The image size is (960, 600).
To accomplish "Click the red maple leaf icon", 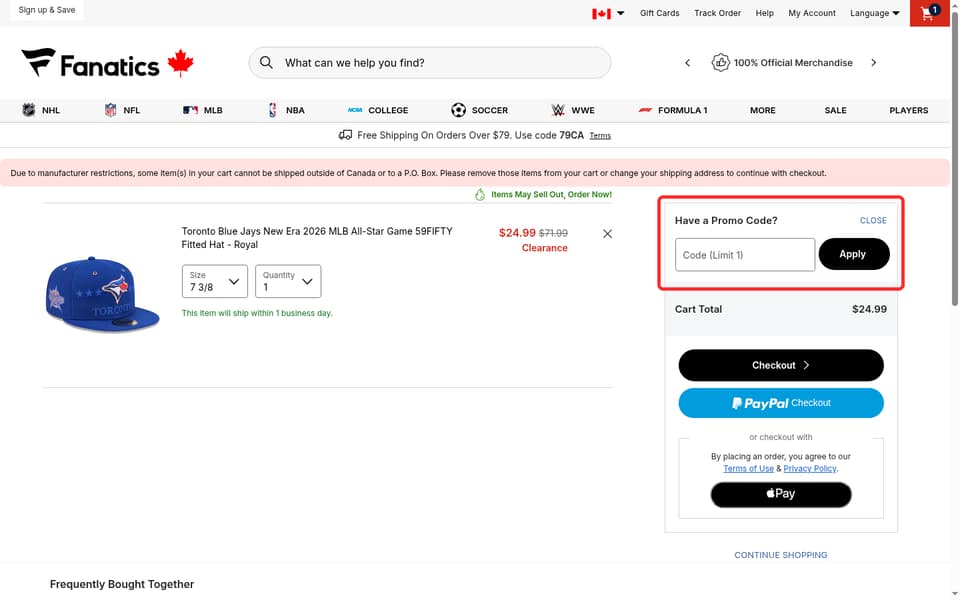I will 181,62.
